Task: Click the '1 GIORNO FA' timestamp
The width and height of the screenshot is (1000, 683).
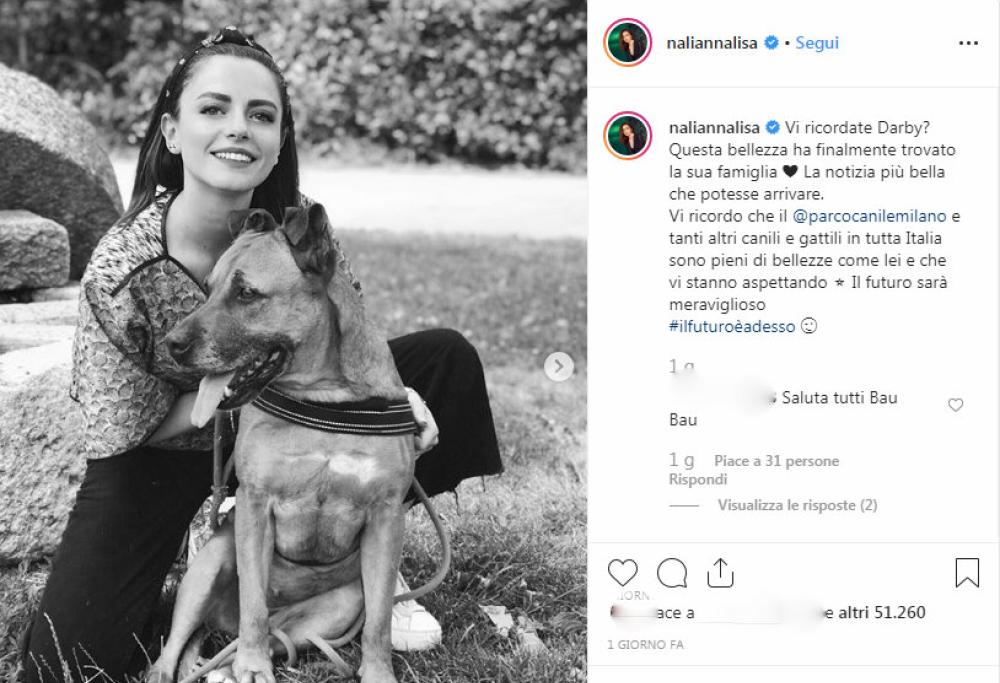Action: (x=646, y=645)
